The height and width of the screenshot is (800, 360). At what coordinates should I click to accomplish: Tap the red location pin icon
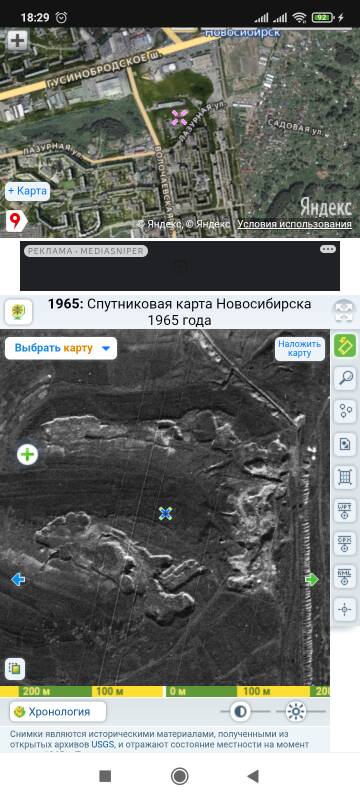click(16, 221)
